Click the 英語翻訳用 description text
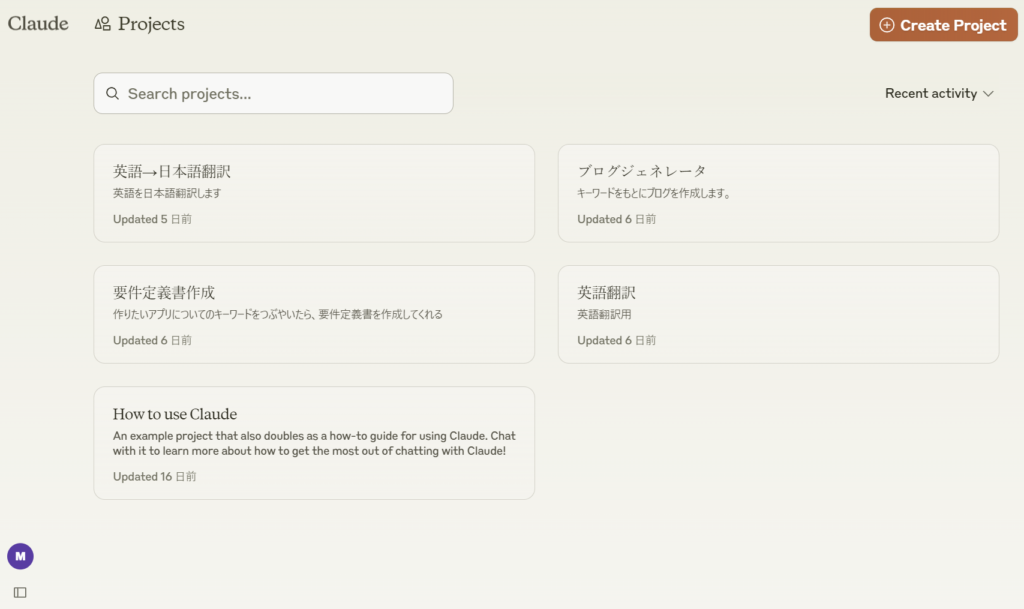 [604, 314]
